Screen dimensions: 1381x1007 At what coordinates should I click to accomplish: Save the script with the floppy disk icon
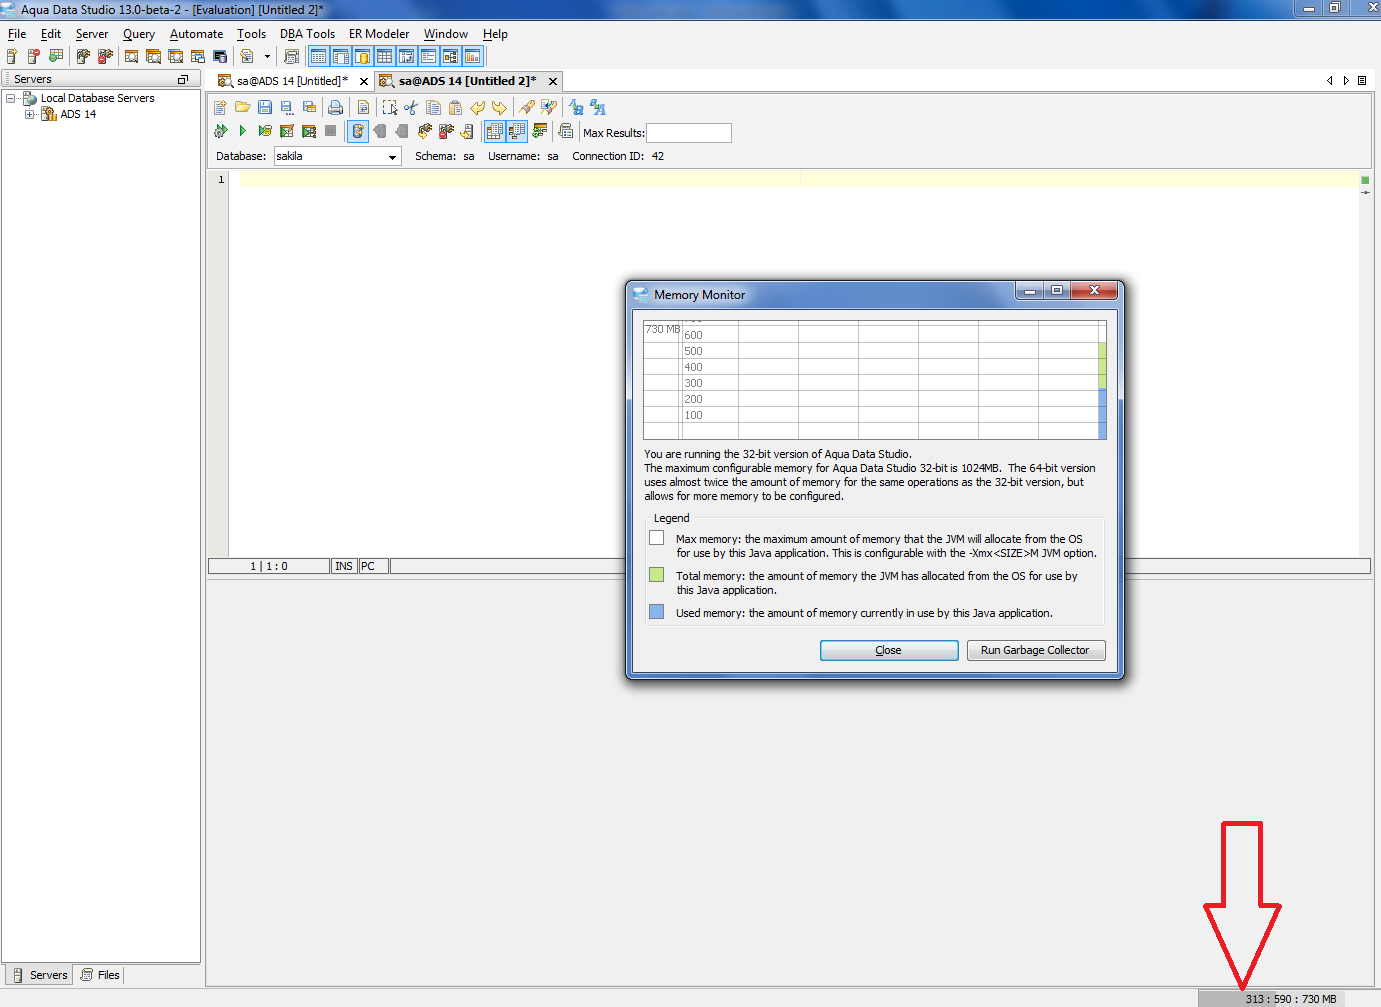[x=265, y=107]
